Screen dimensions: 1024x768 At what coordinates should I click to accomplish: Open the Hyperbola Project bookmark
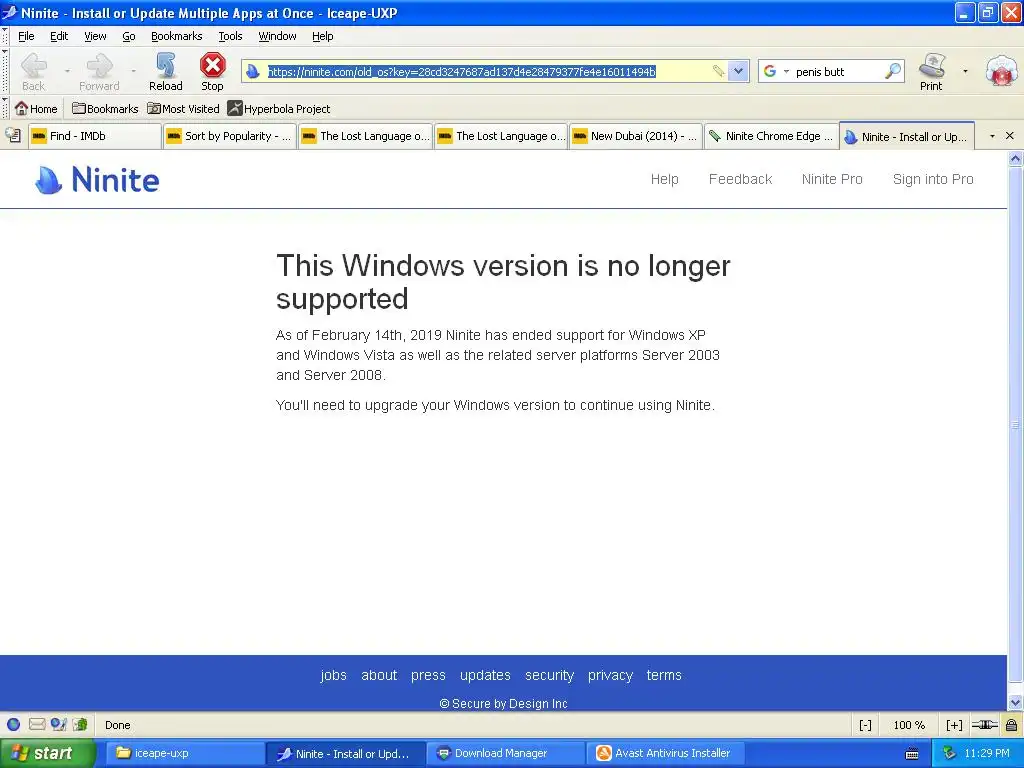tap(279, 108)
